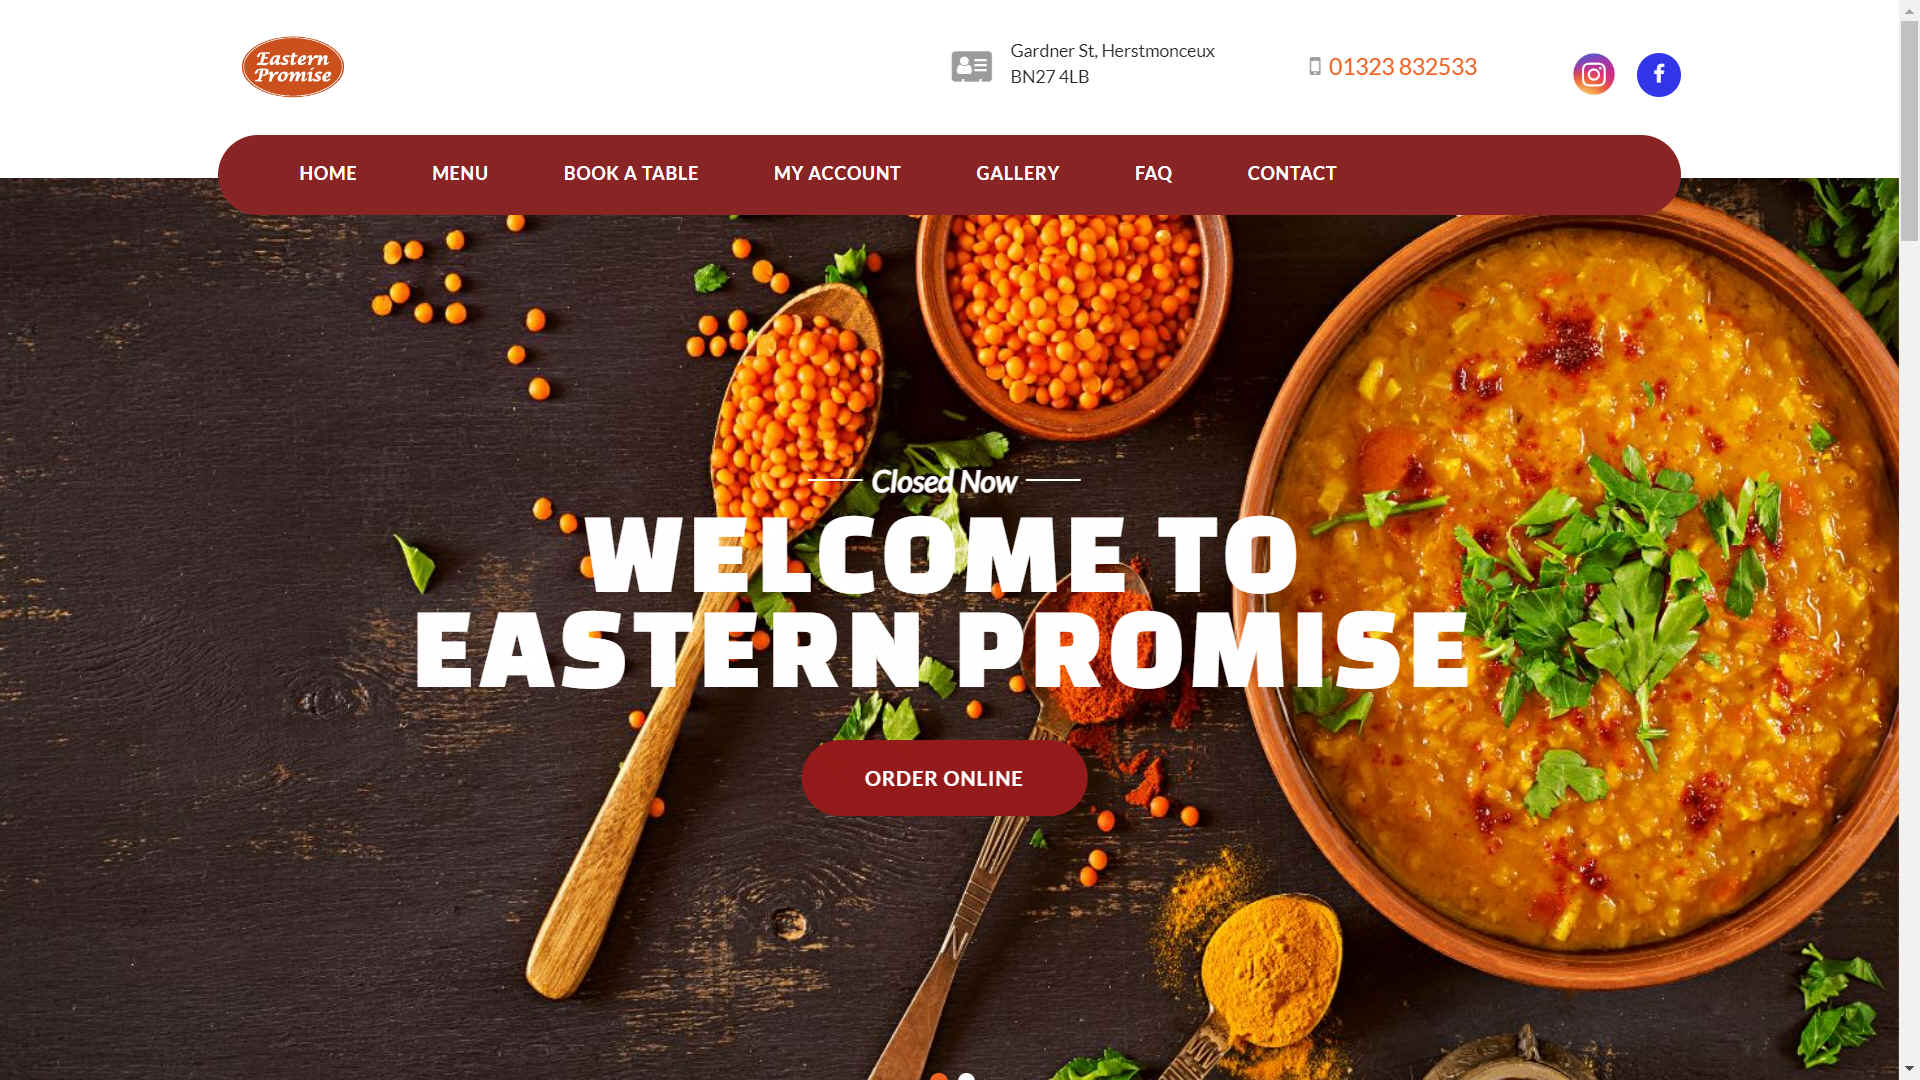Click the scrollbar up arrow
Image resolution: width=1920 pixels, height=1080 pixels.
[x=1909, y=9]
